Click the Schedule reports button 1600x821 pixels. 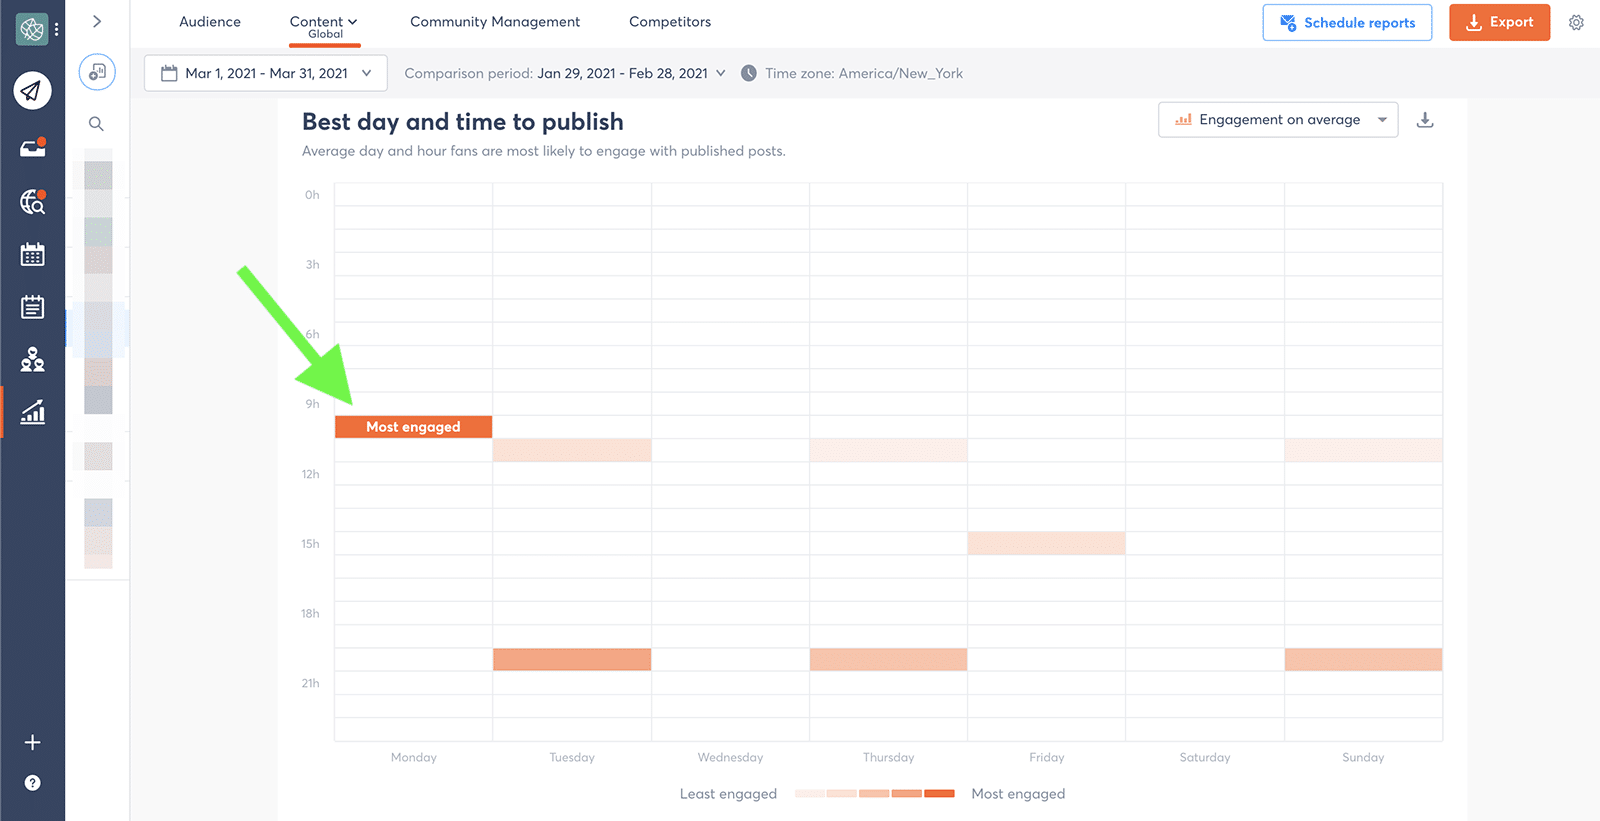click(1347, 22)
